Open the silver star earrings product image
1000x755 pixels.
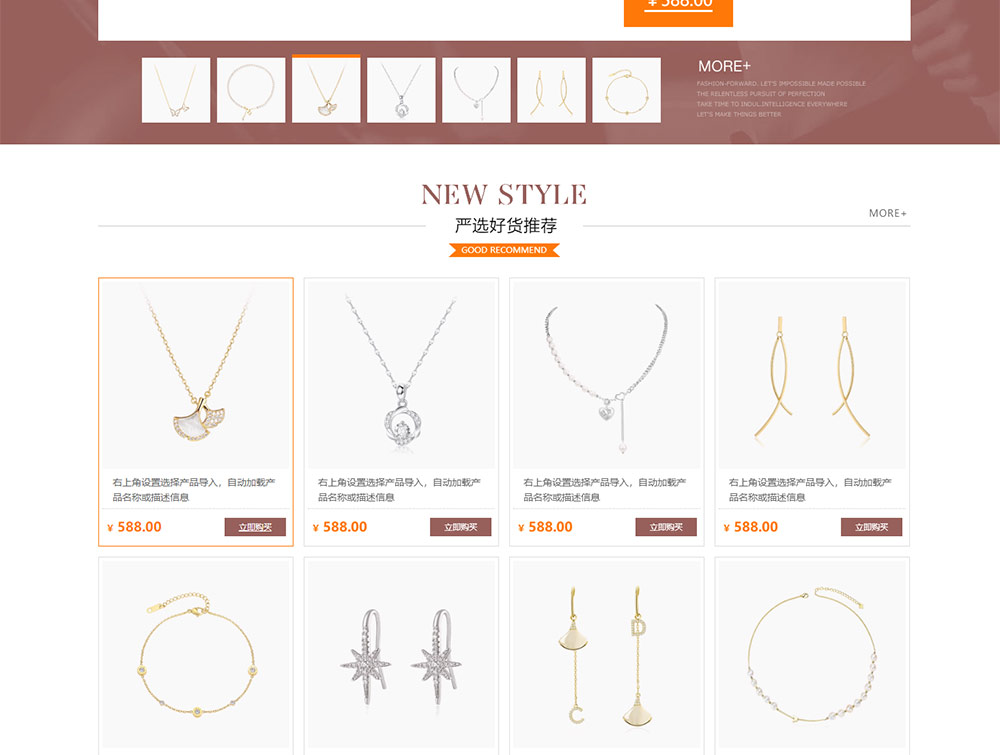point(401,654)
